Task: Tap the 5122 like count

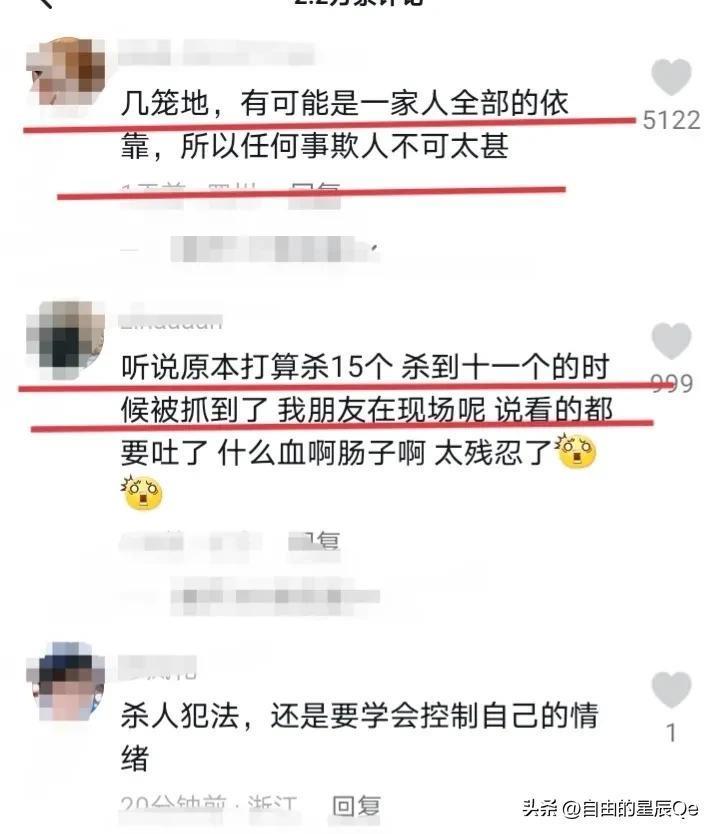Action: [671, 120]
